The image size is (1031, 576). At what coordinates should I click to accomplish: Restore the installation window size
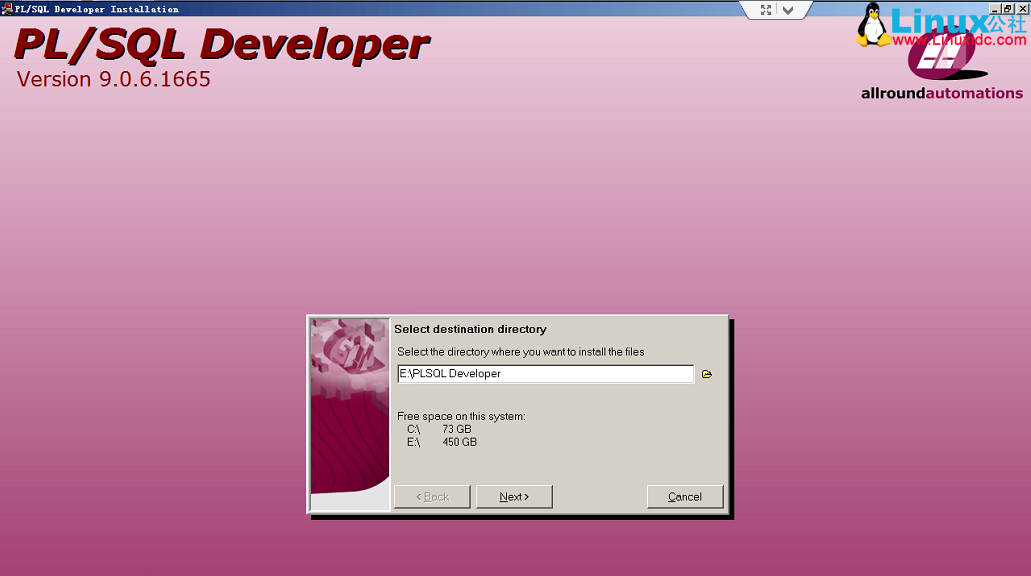1008,9
